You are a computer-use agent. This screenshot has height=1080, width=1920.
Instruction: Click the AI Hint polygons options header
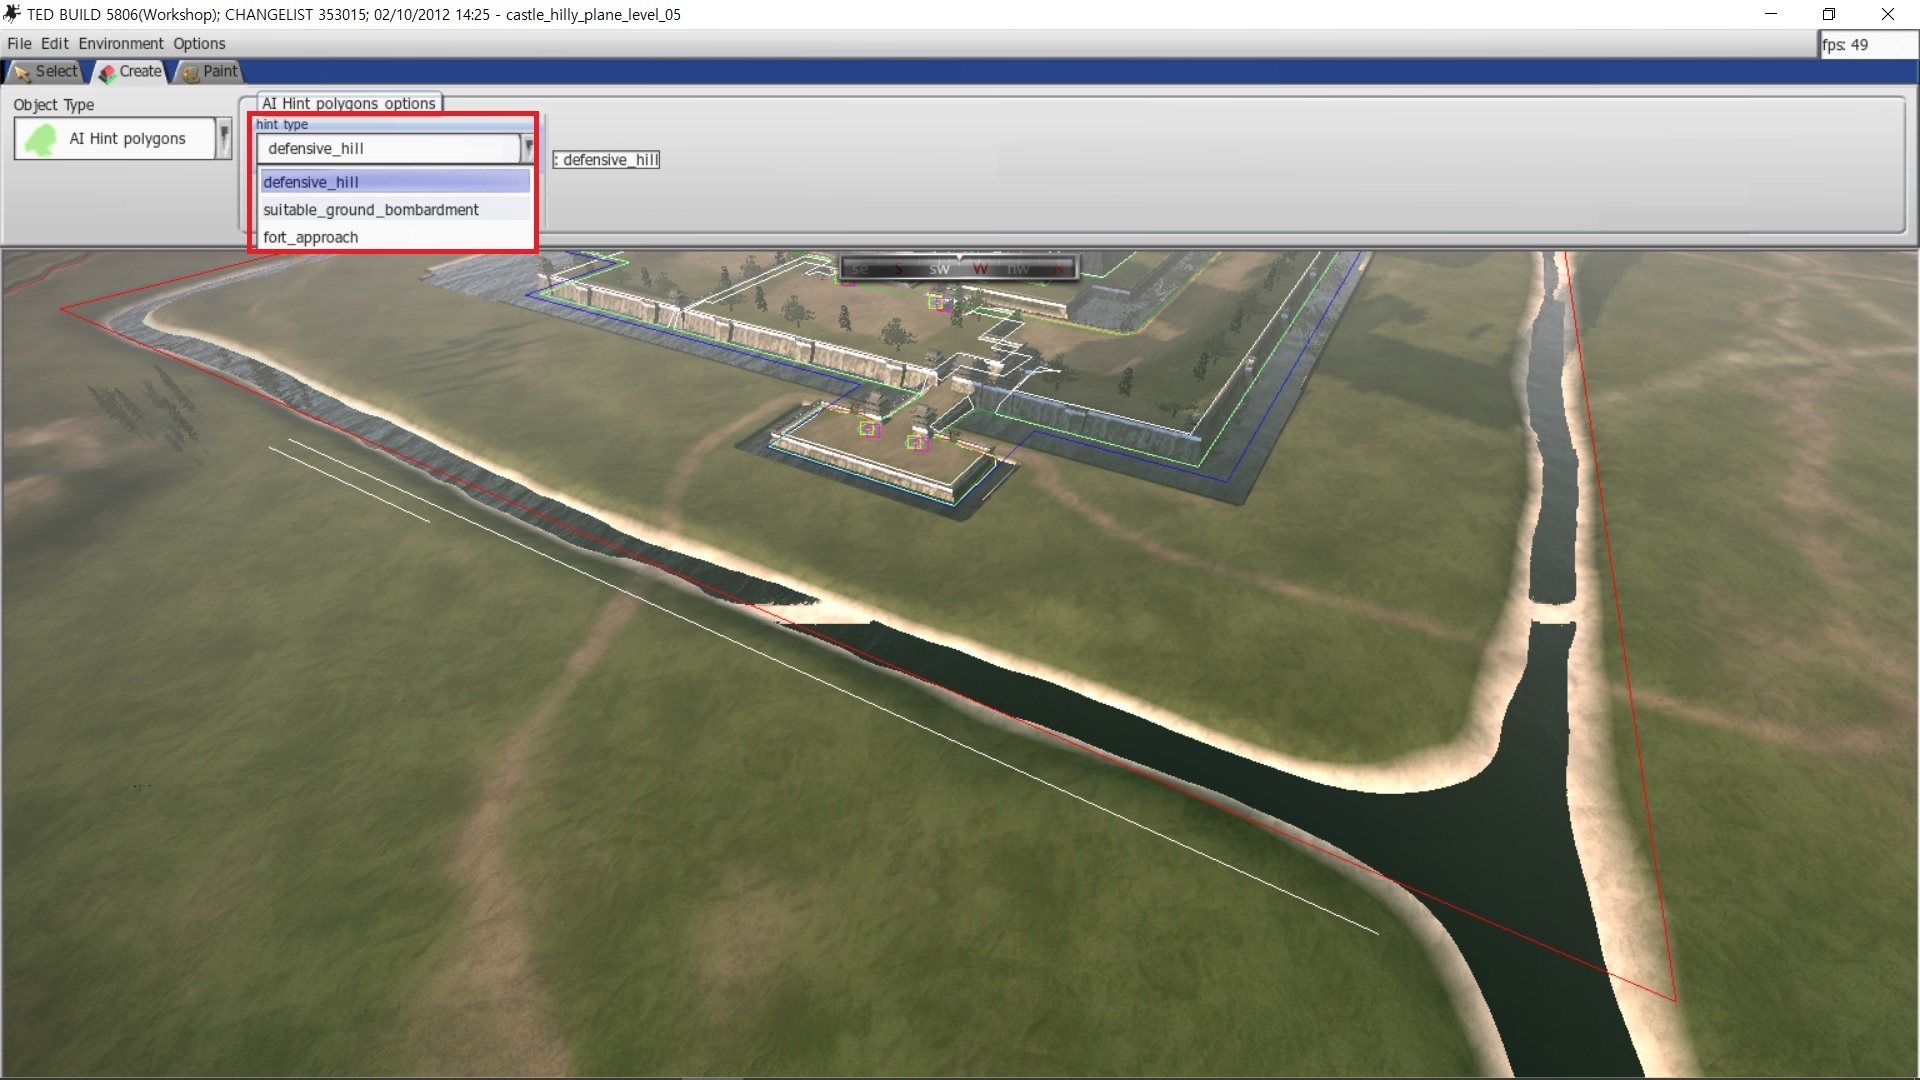point(349,103)
